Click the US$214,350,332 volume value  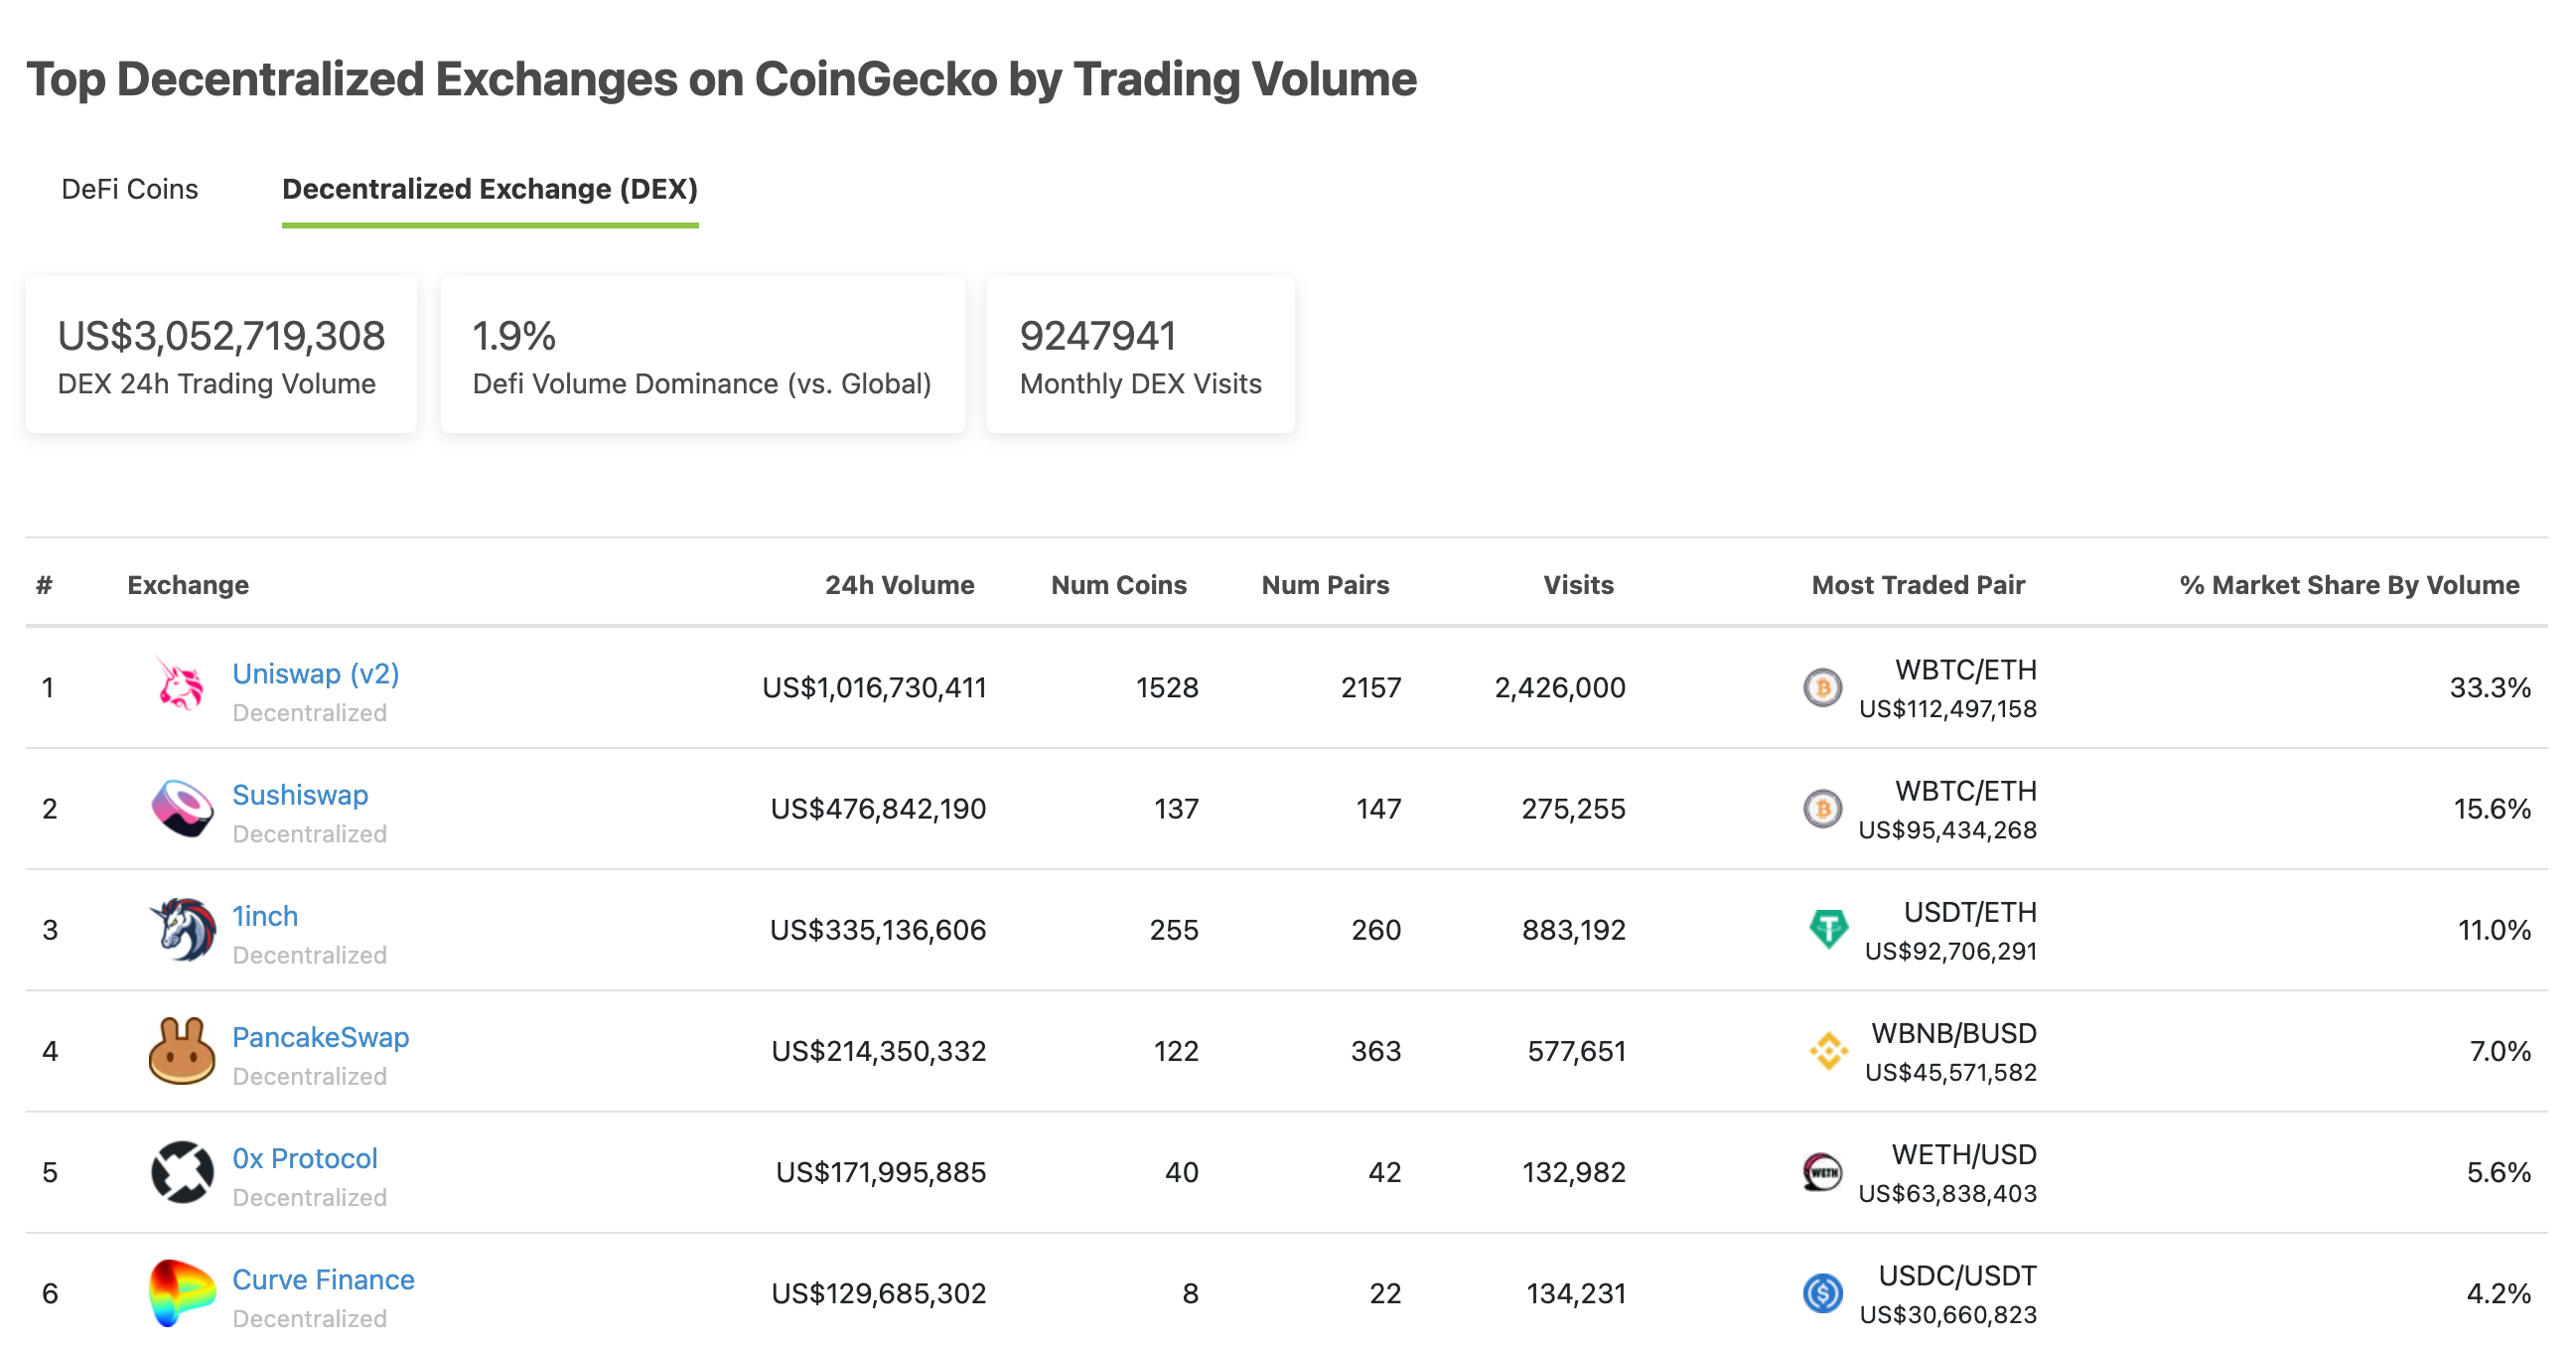tap(878, 1050)
